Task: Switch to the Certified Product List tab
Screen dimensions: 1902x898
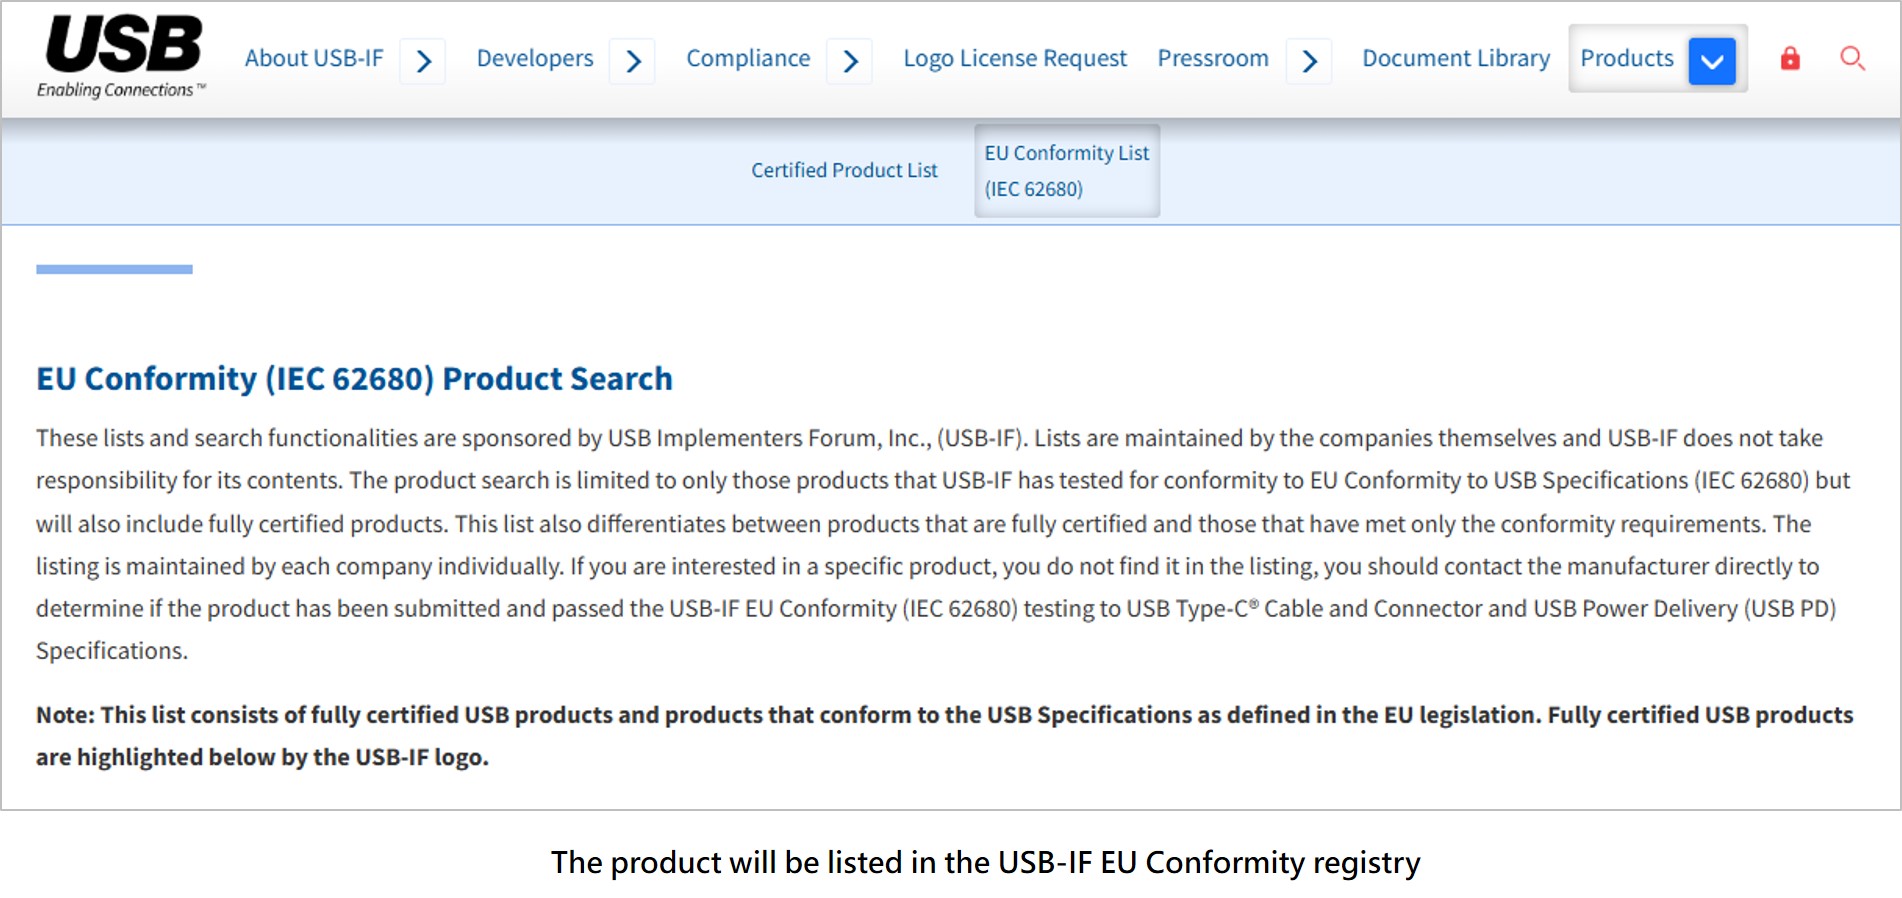Action: point(844,171)
